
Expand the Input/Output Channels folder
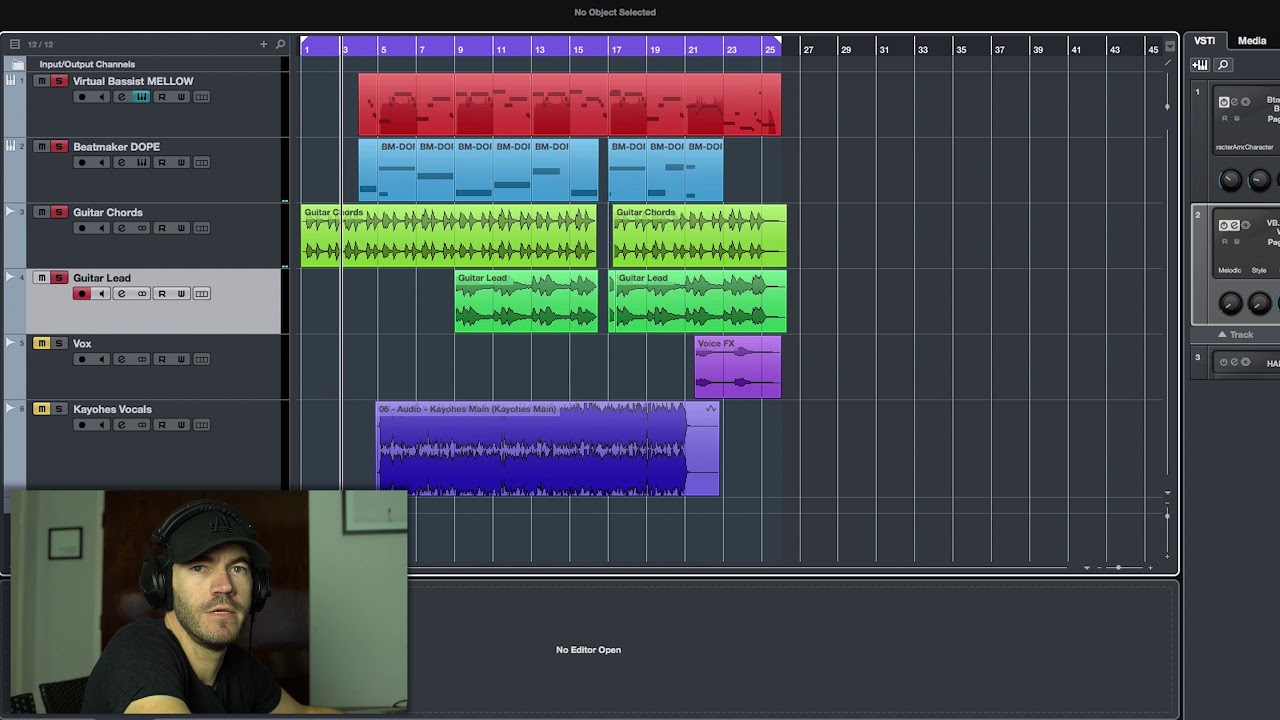[x=17, y=64]
